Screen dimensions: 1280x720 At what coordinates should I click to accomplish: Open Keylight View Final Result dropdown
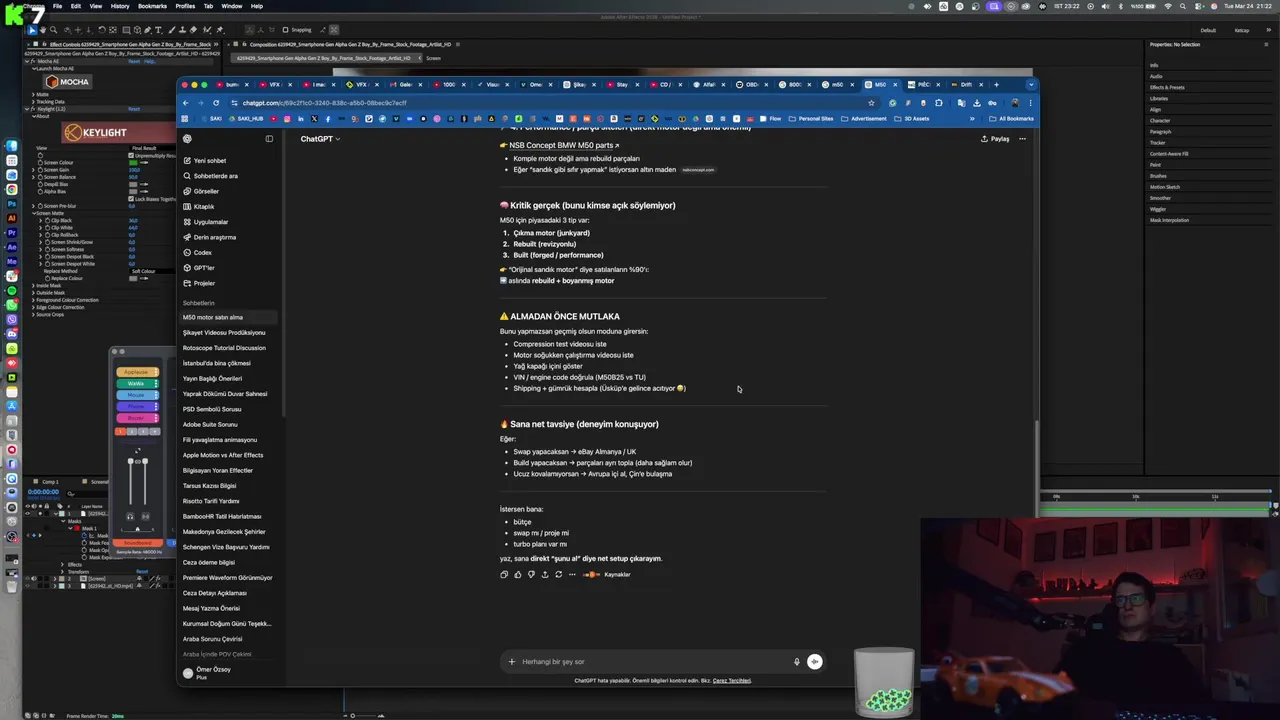(x=152, y=148)
